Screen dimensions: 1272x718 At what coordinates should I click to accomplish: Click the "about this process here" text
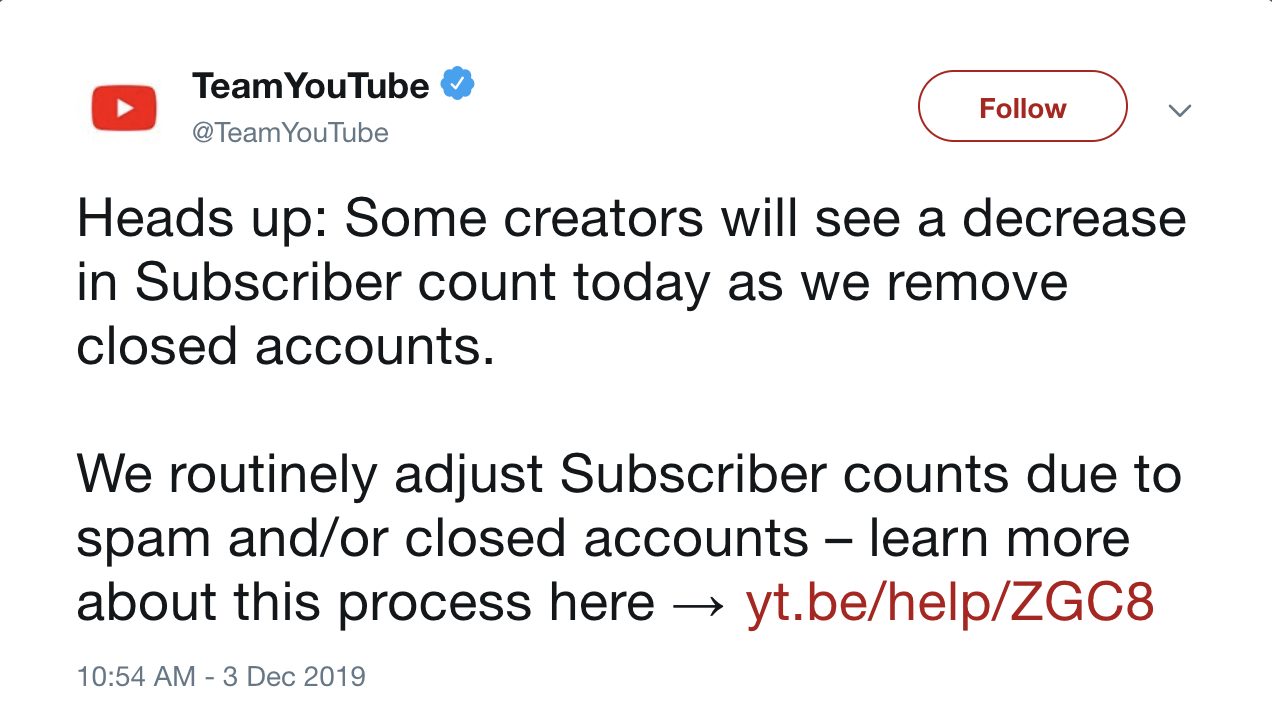[366, 603]
